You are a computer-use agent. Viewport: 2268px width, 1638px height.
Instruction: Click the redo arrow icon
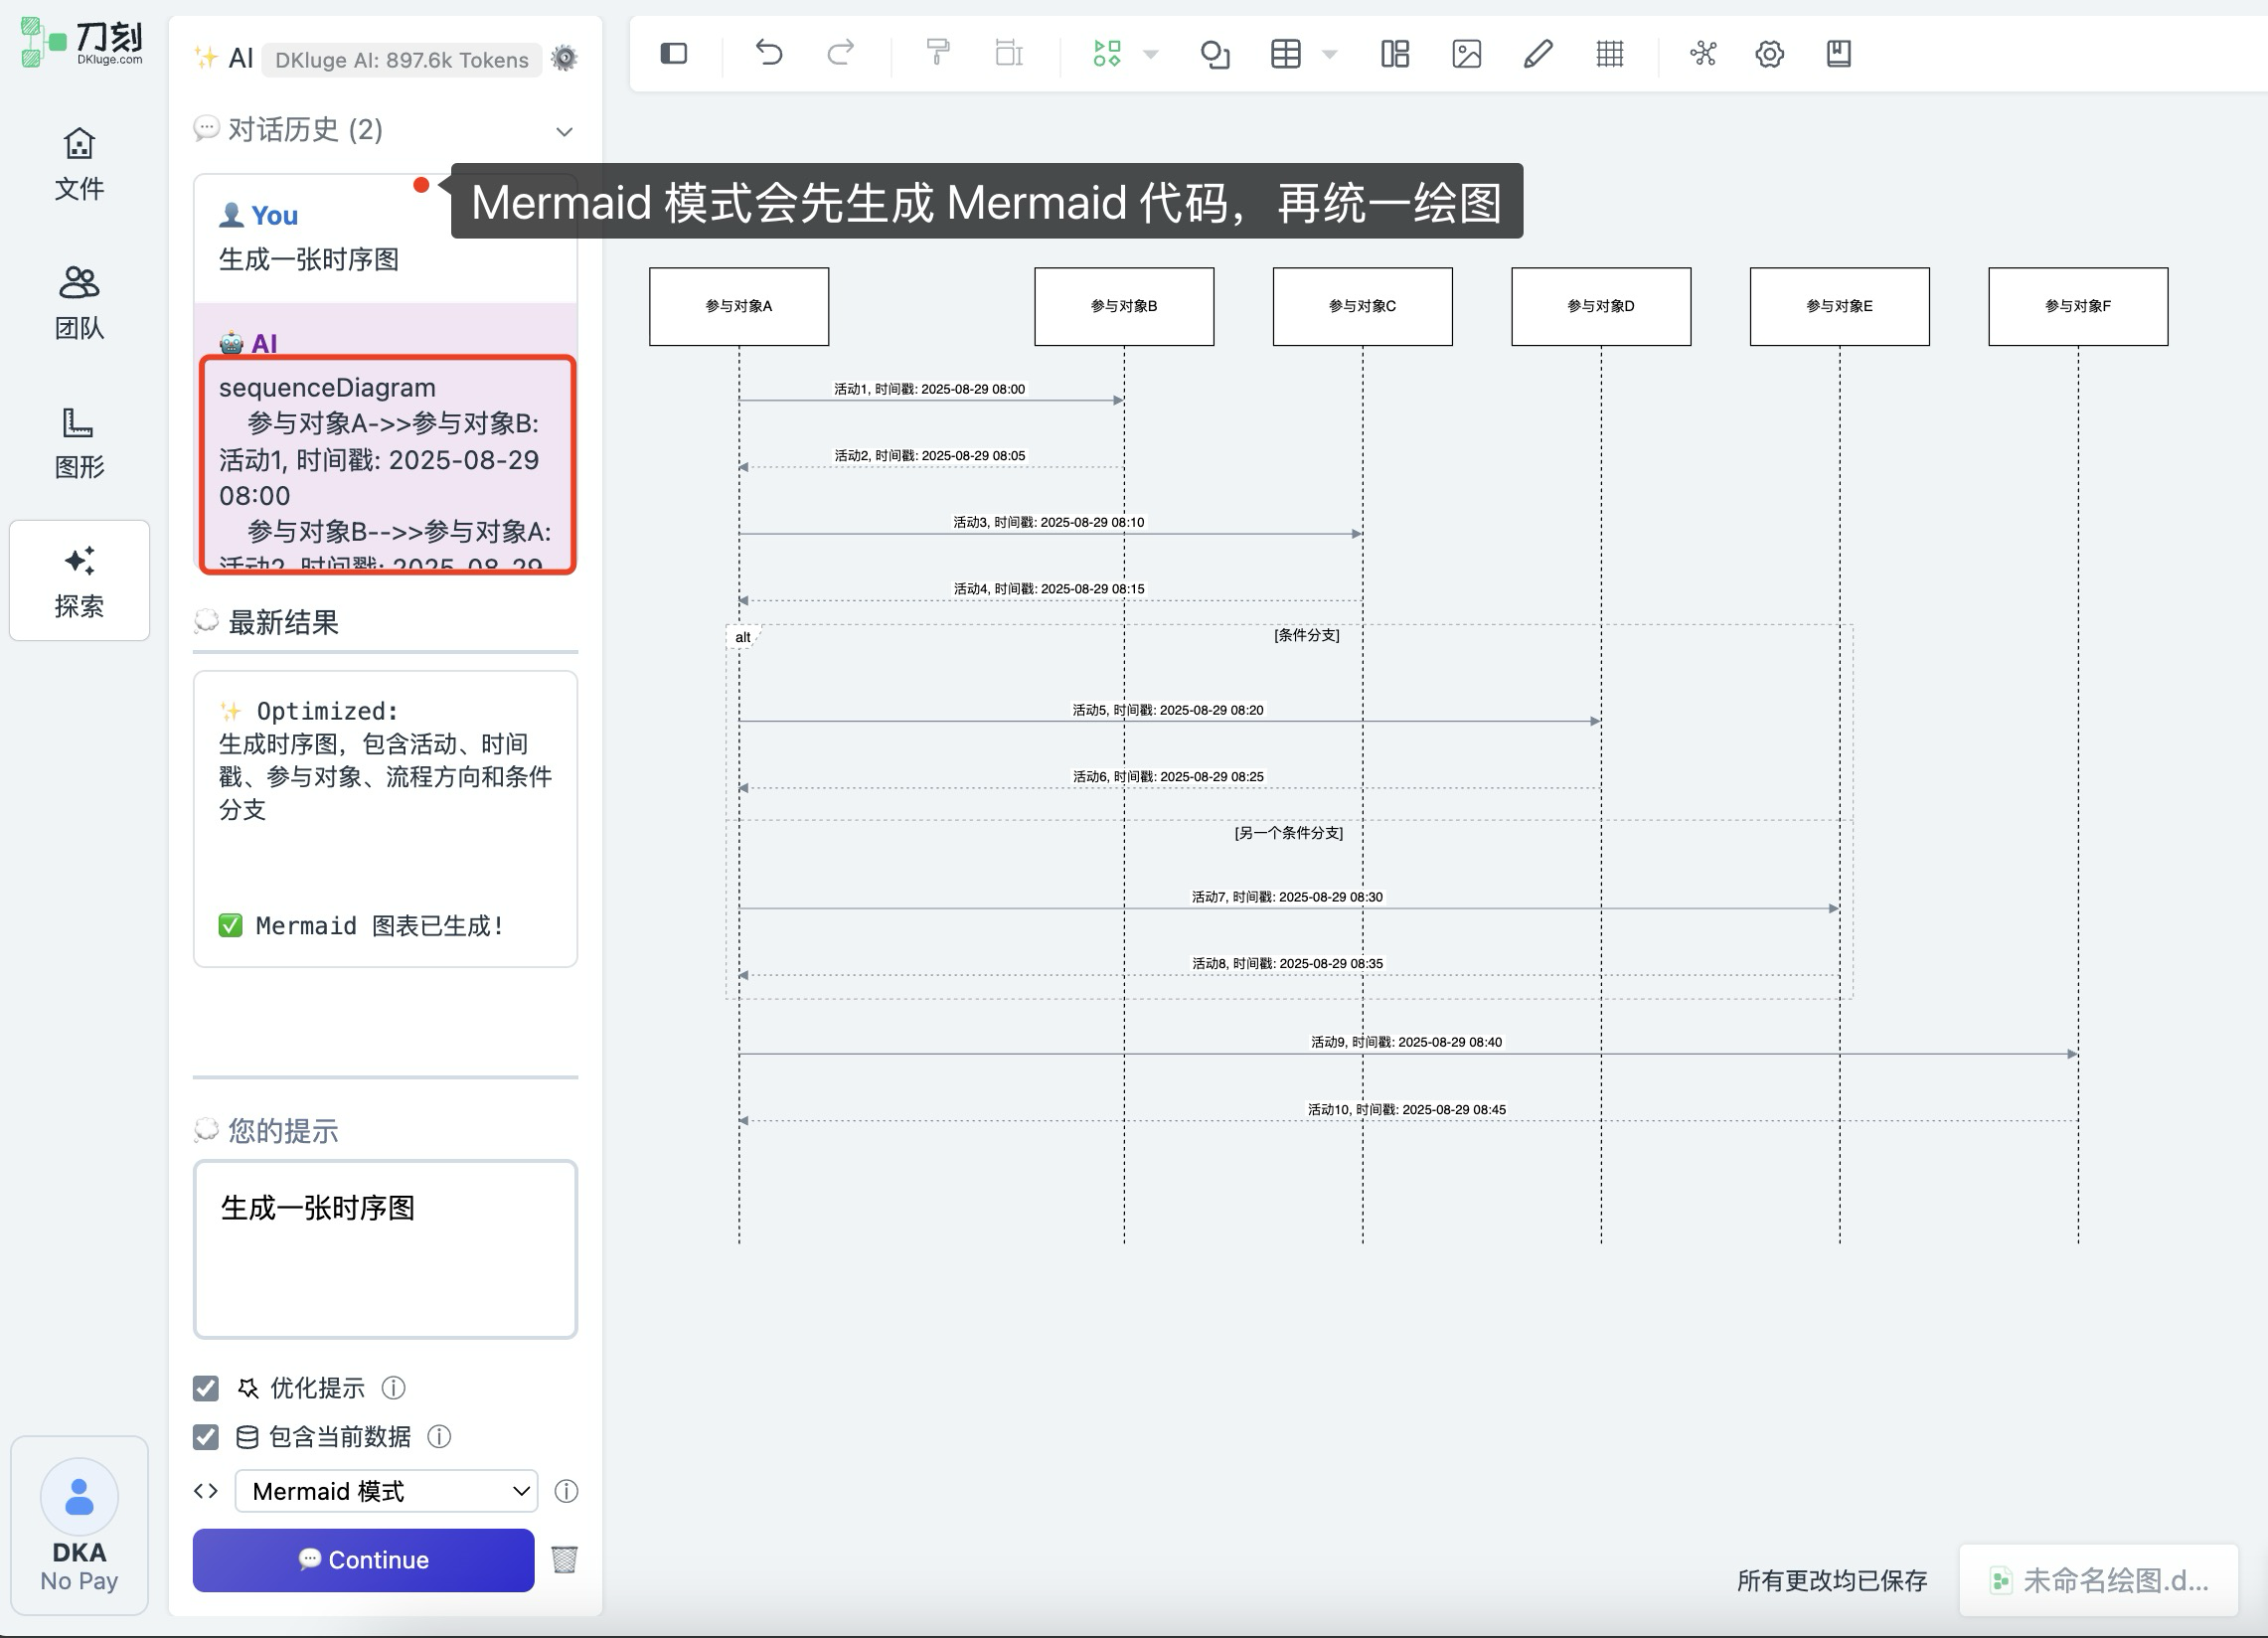[840, 52]
